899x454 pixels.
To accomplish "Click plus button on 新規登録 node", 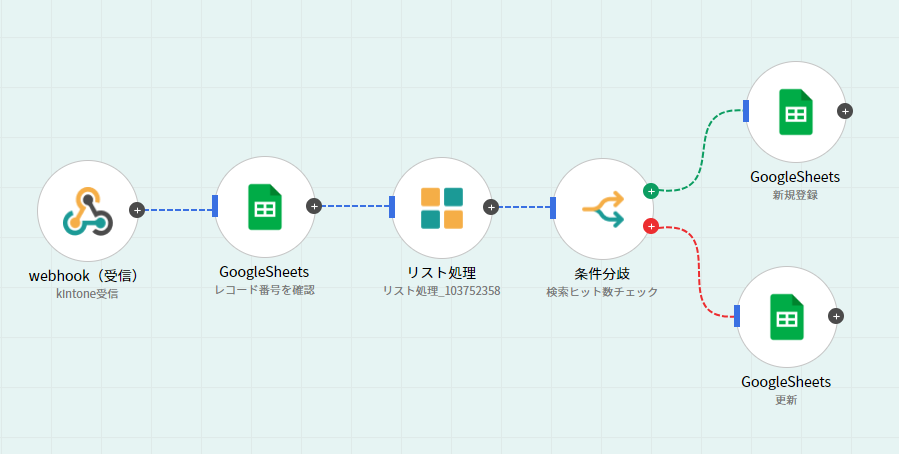I will pos(845,111).
